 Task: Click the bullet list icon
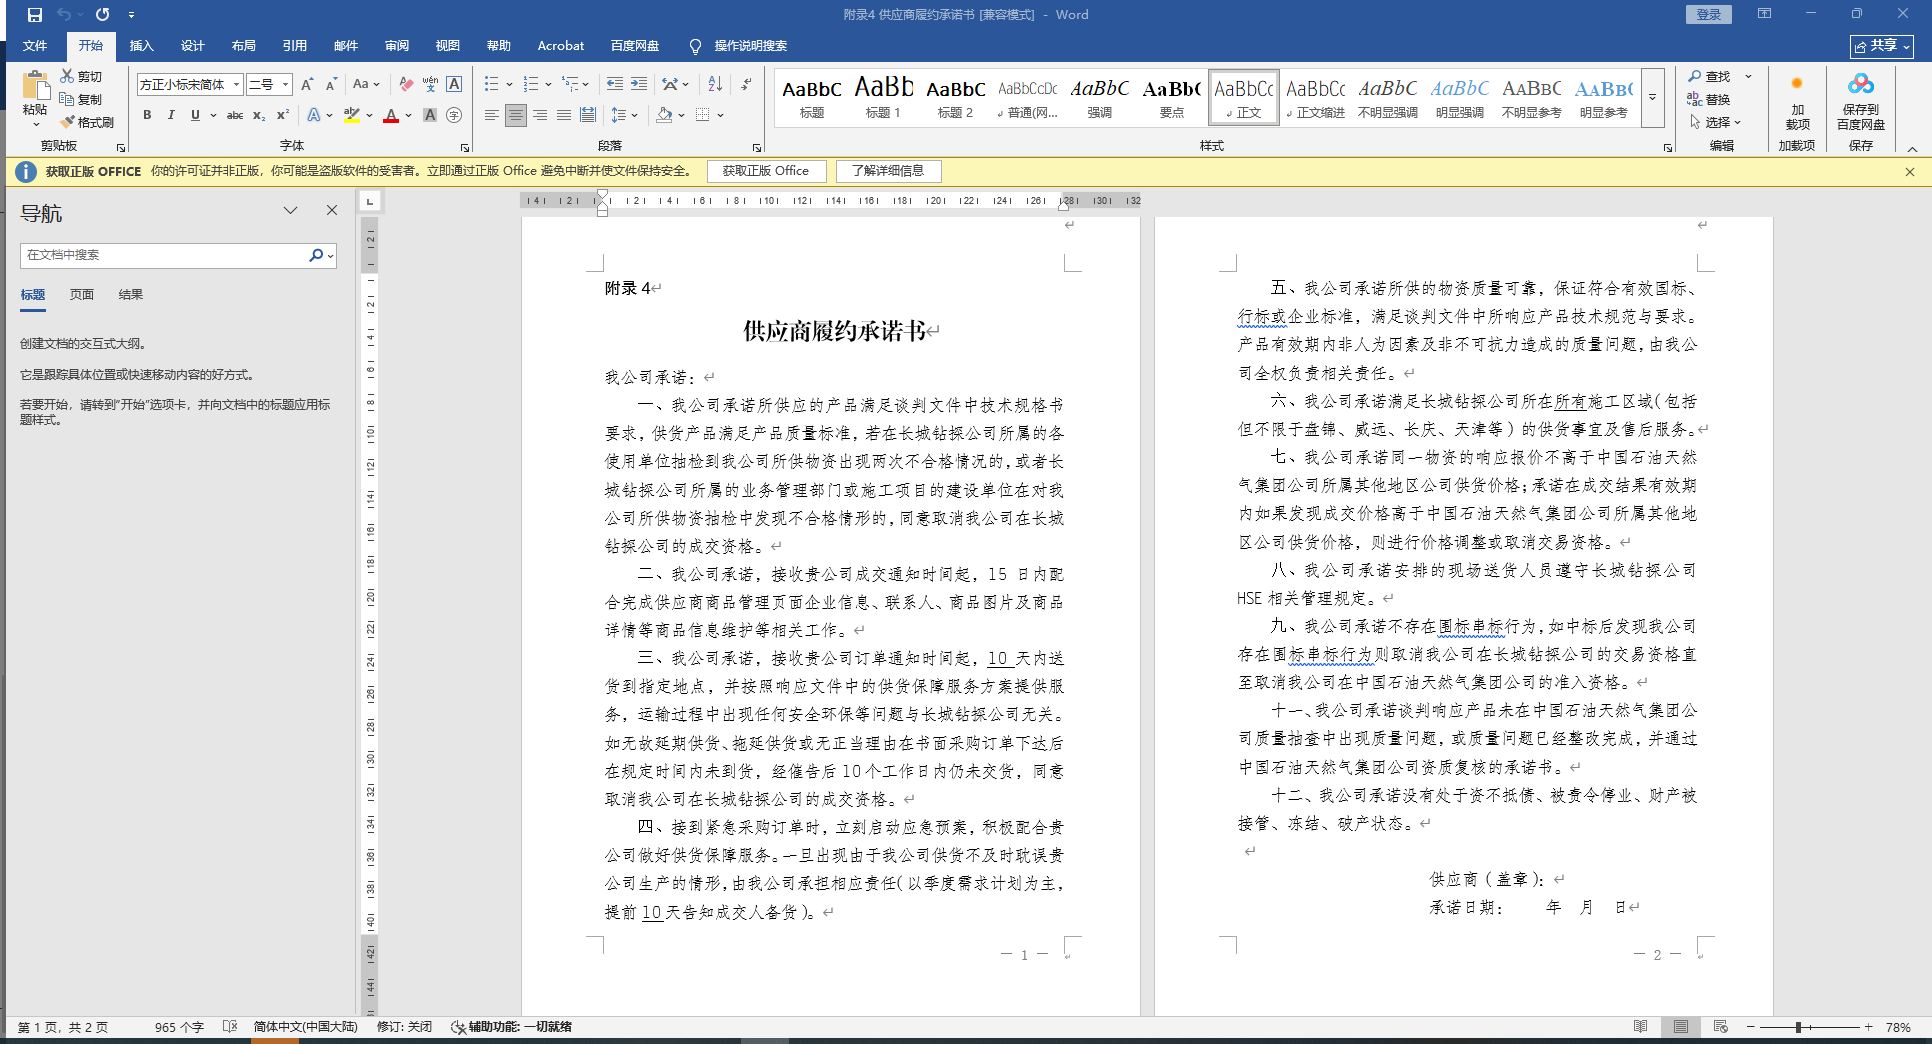(x=491, y=84)
